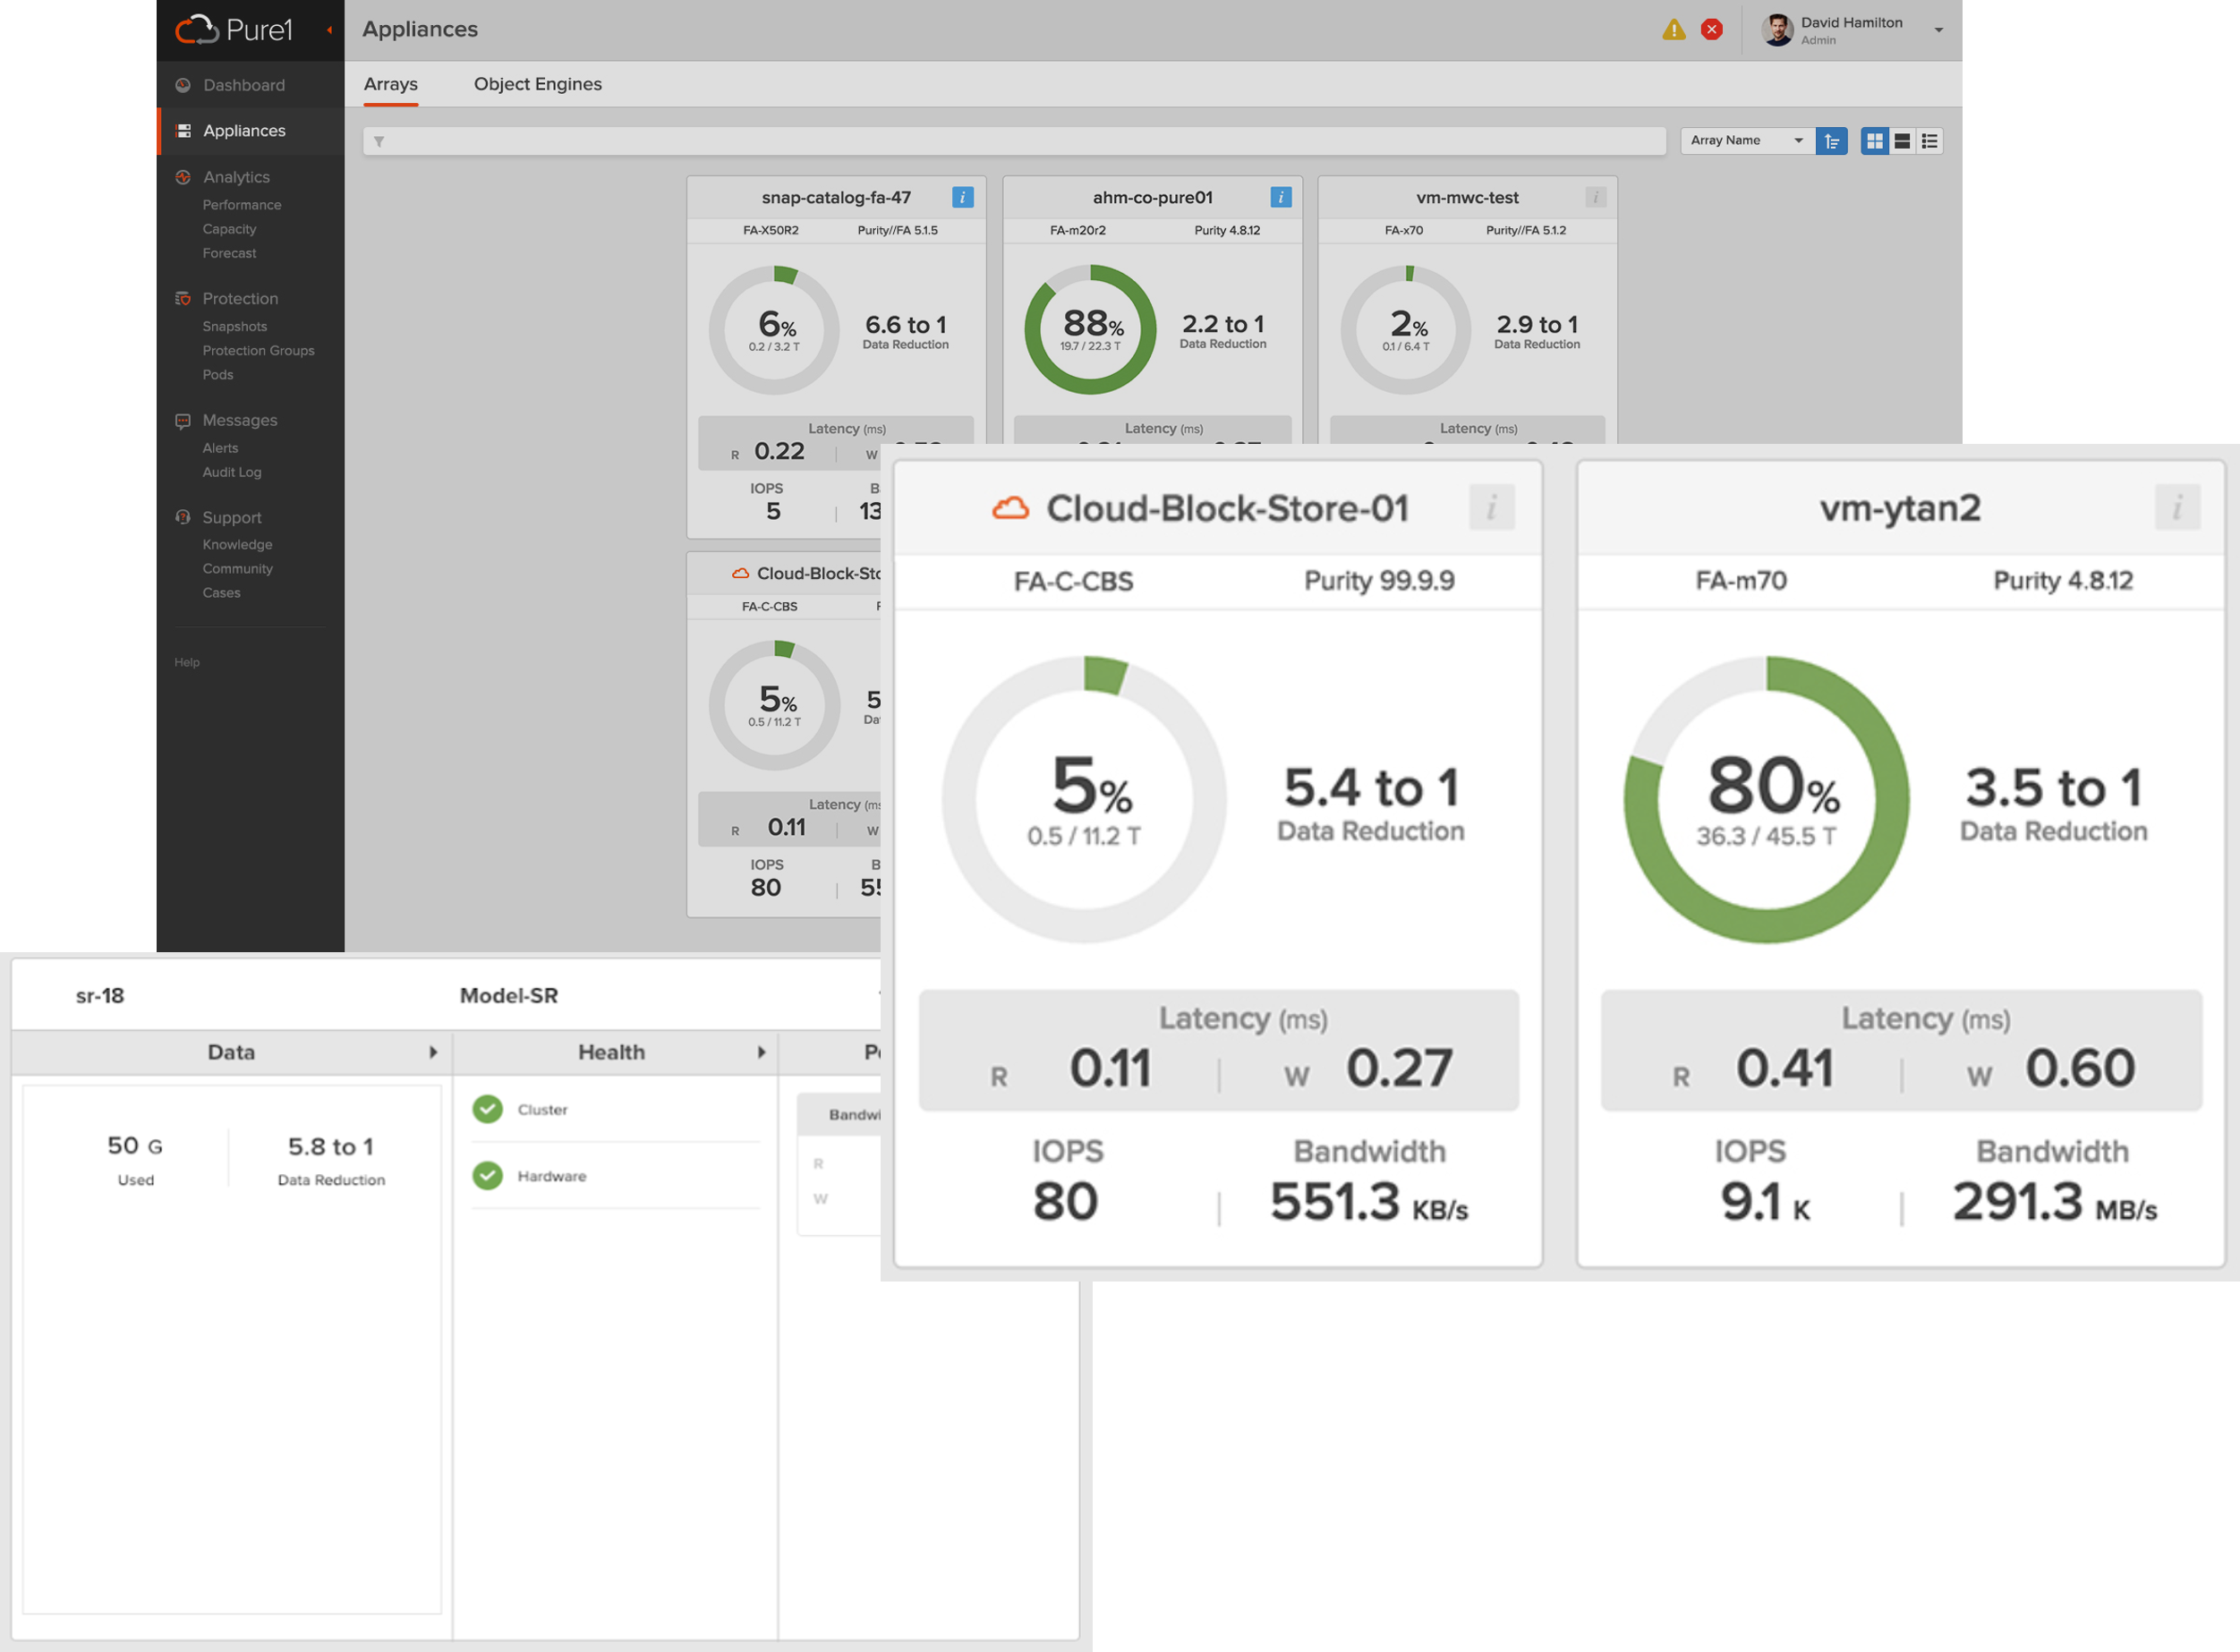
Task: Go to Protection Groups link
Action: [x=258, y=350]
